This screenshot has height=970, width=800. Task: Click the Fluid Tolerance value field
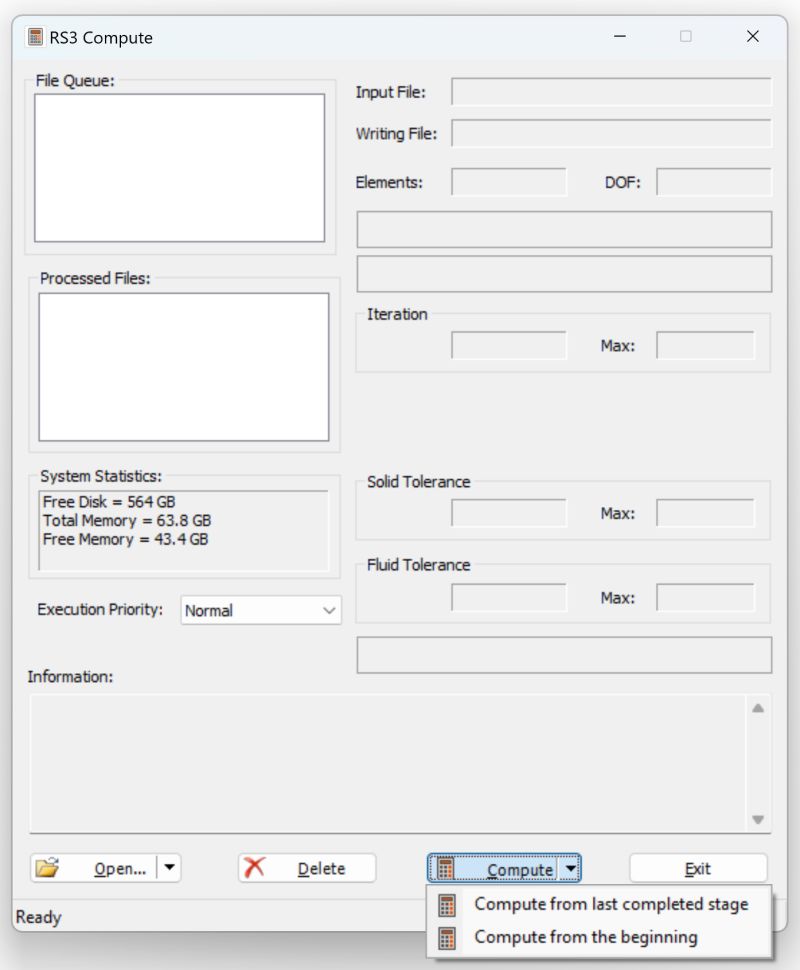pyautogui.click(x=509, y=597)
